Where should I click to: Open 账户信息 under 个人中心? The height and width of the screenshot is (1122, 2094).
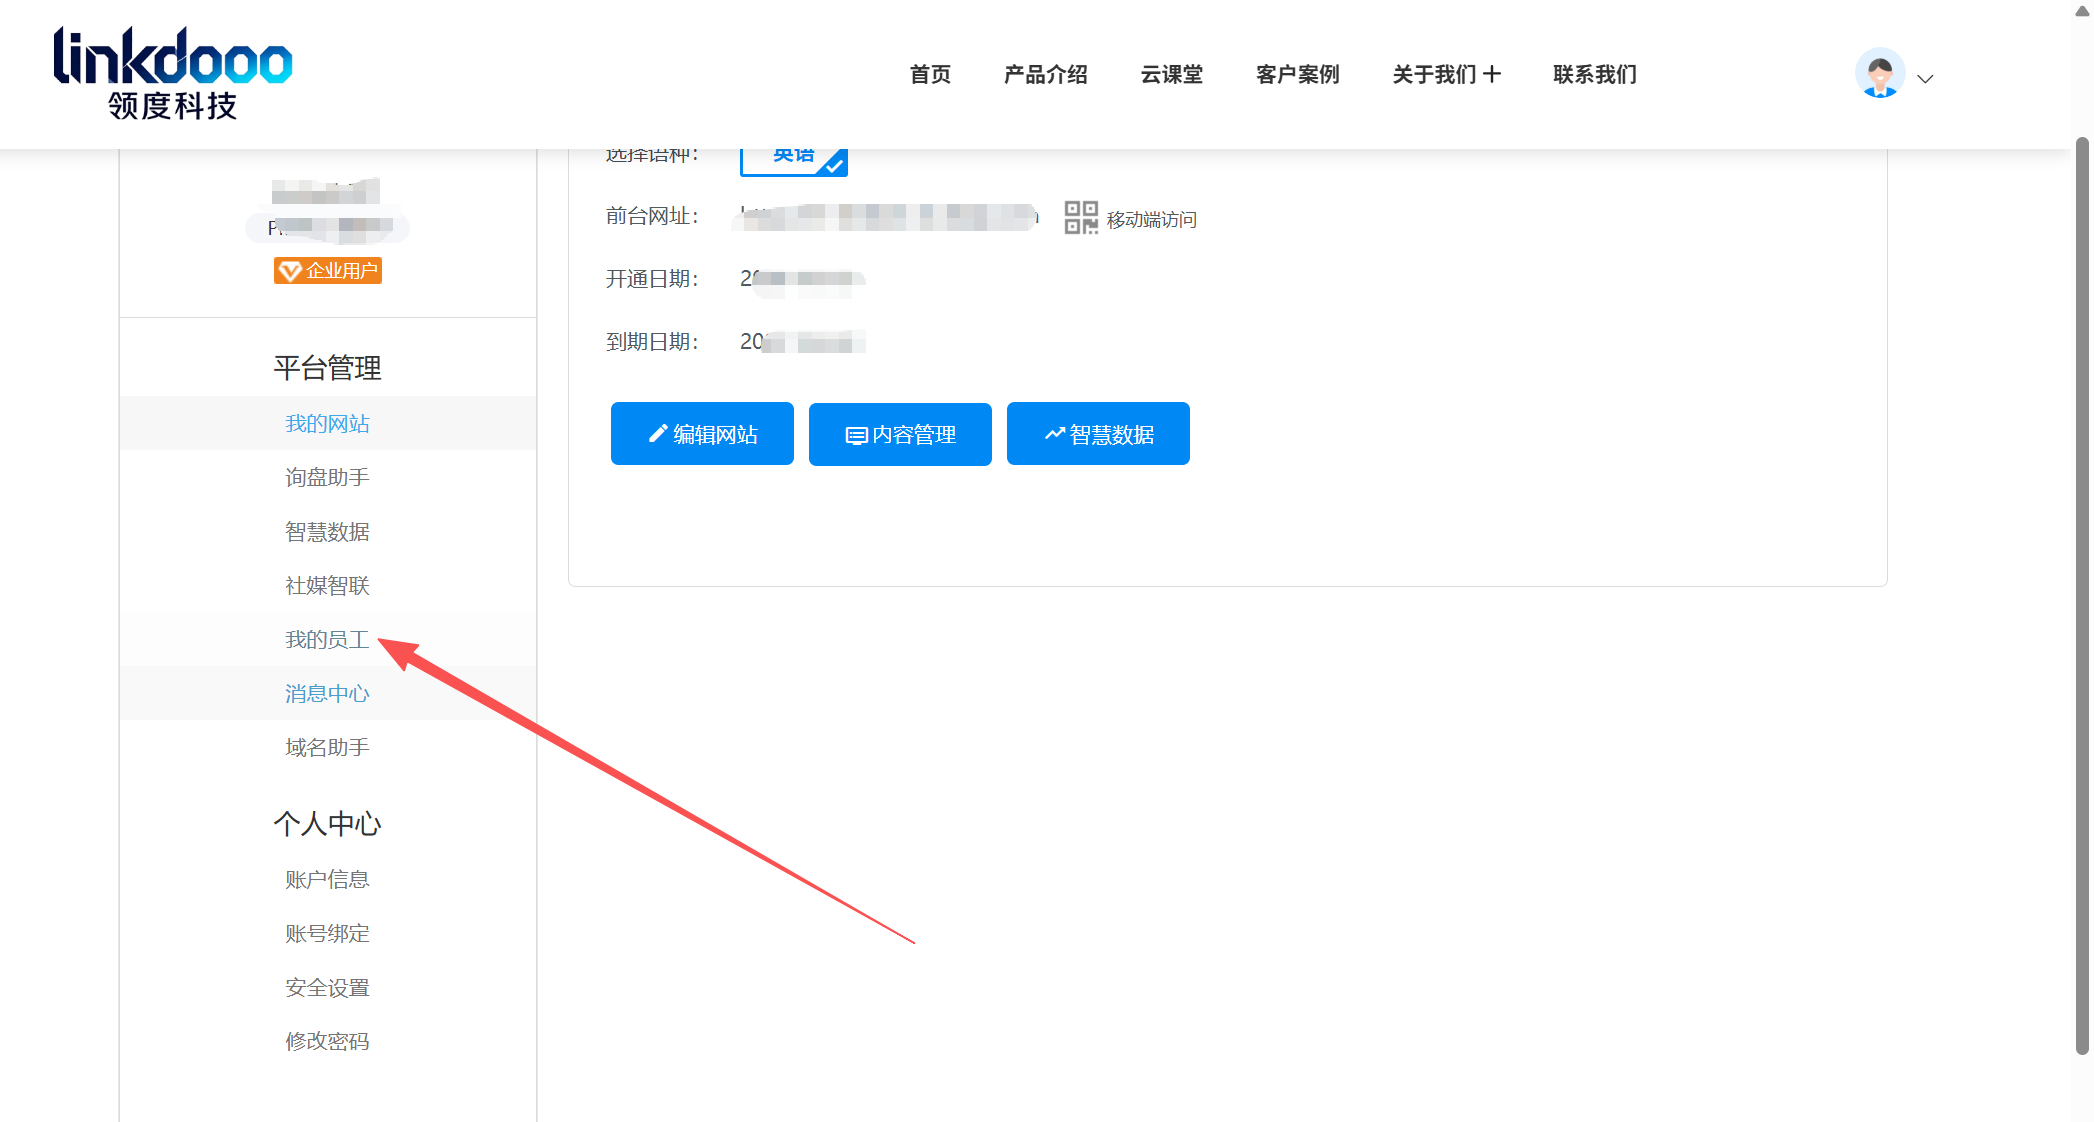(x=327, y=879)
